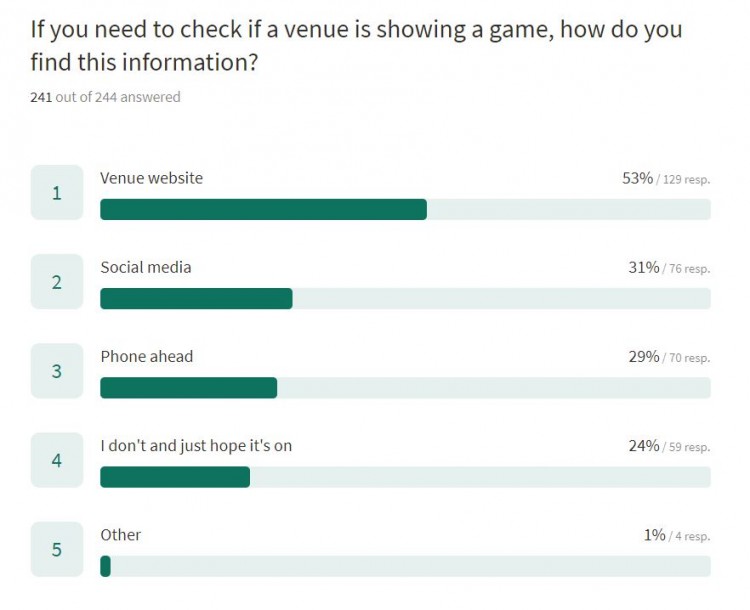Select the "Venue website" answer label
The width and height of the screenshot is (750, 610).
[151, 178]
